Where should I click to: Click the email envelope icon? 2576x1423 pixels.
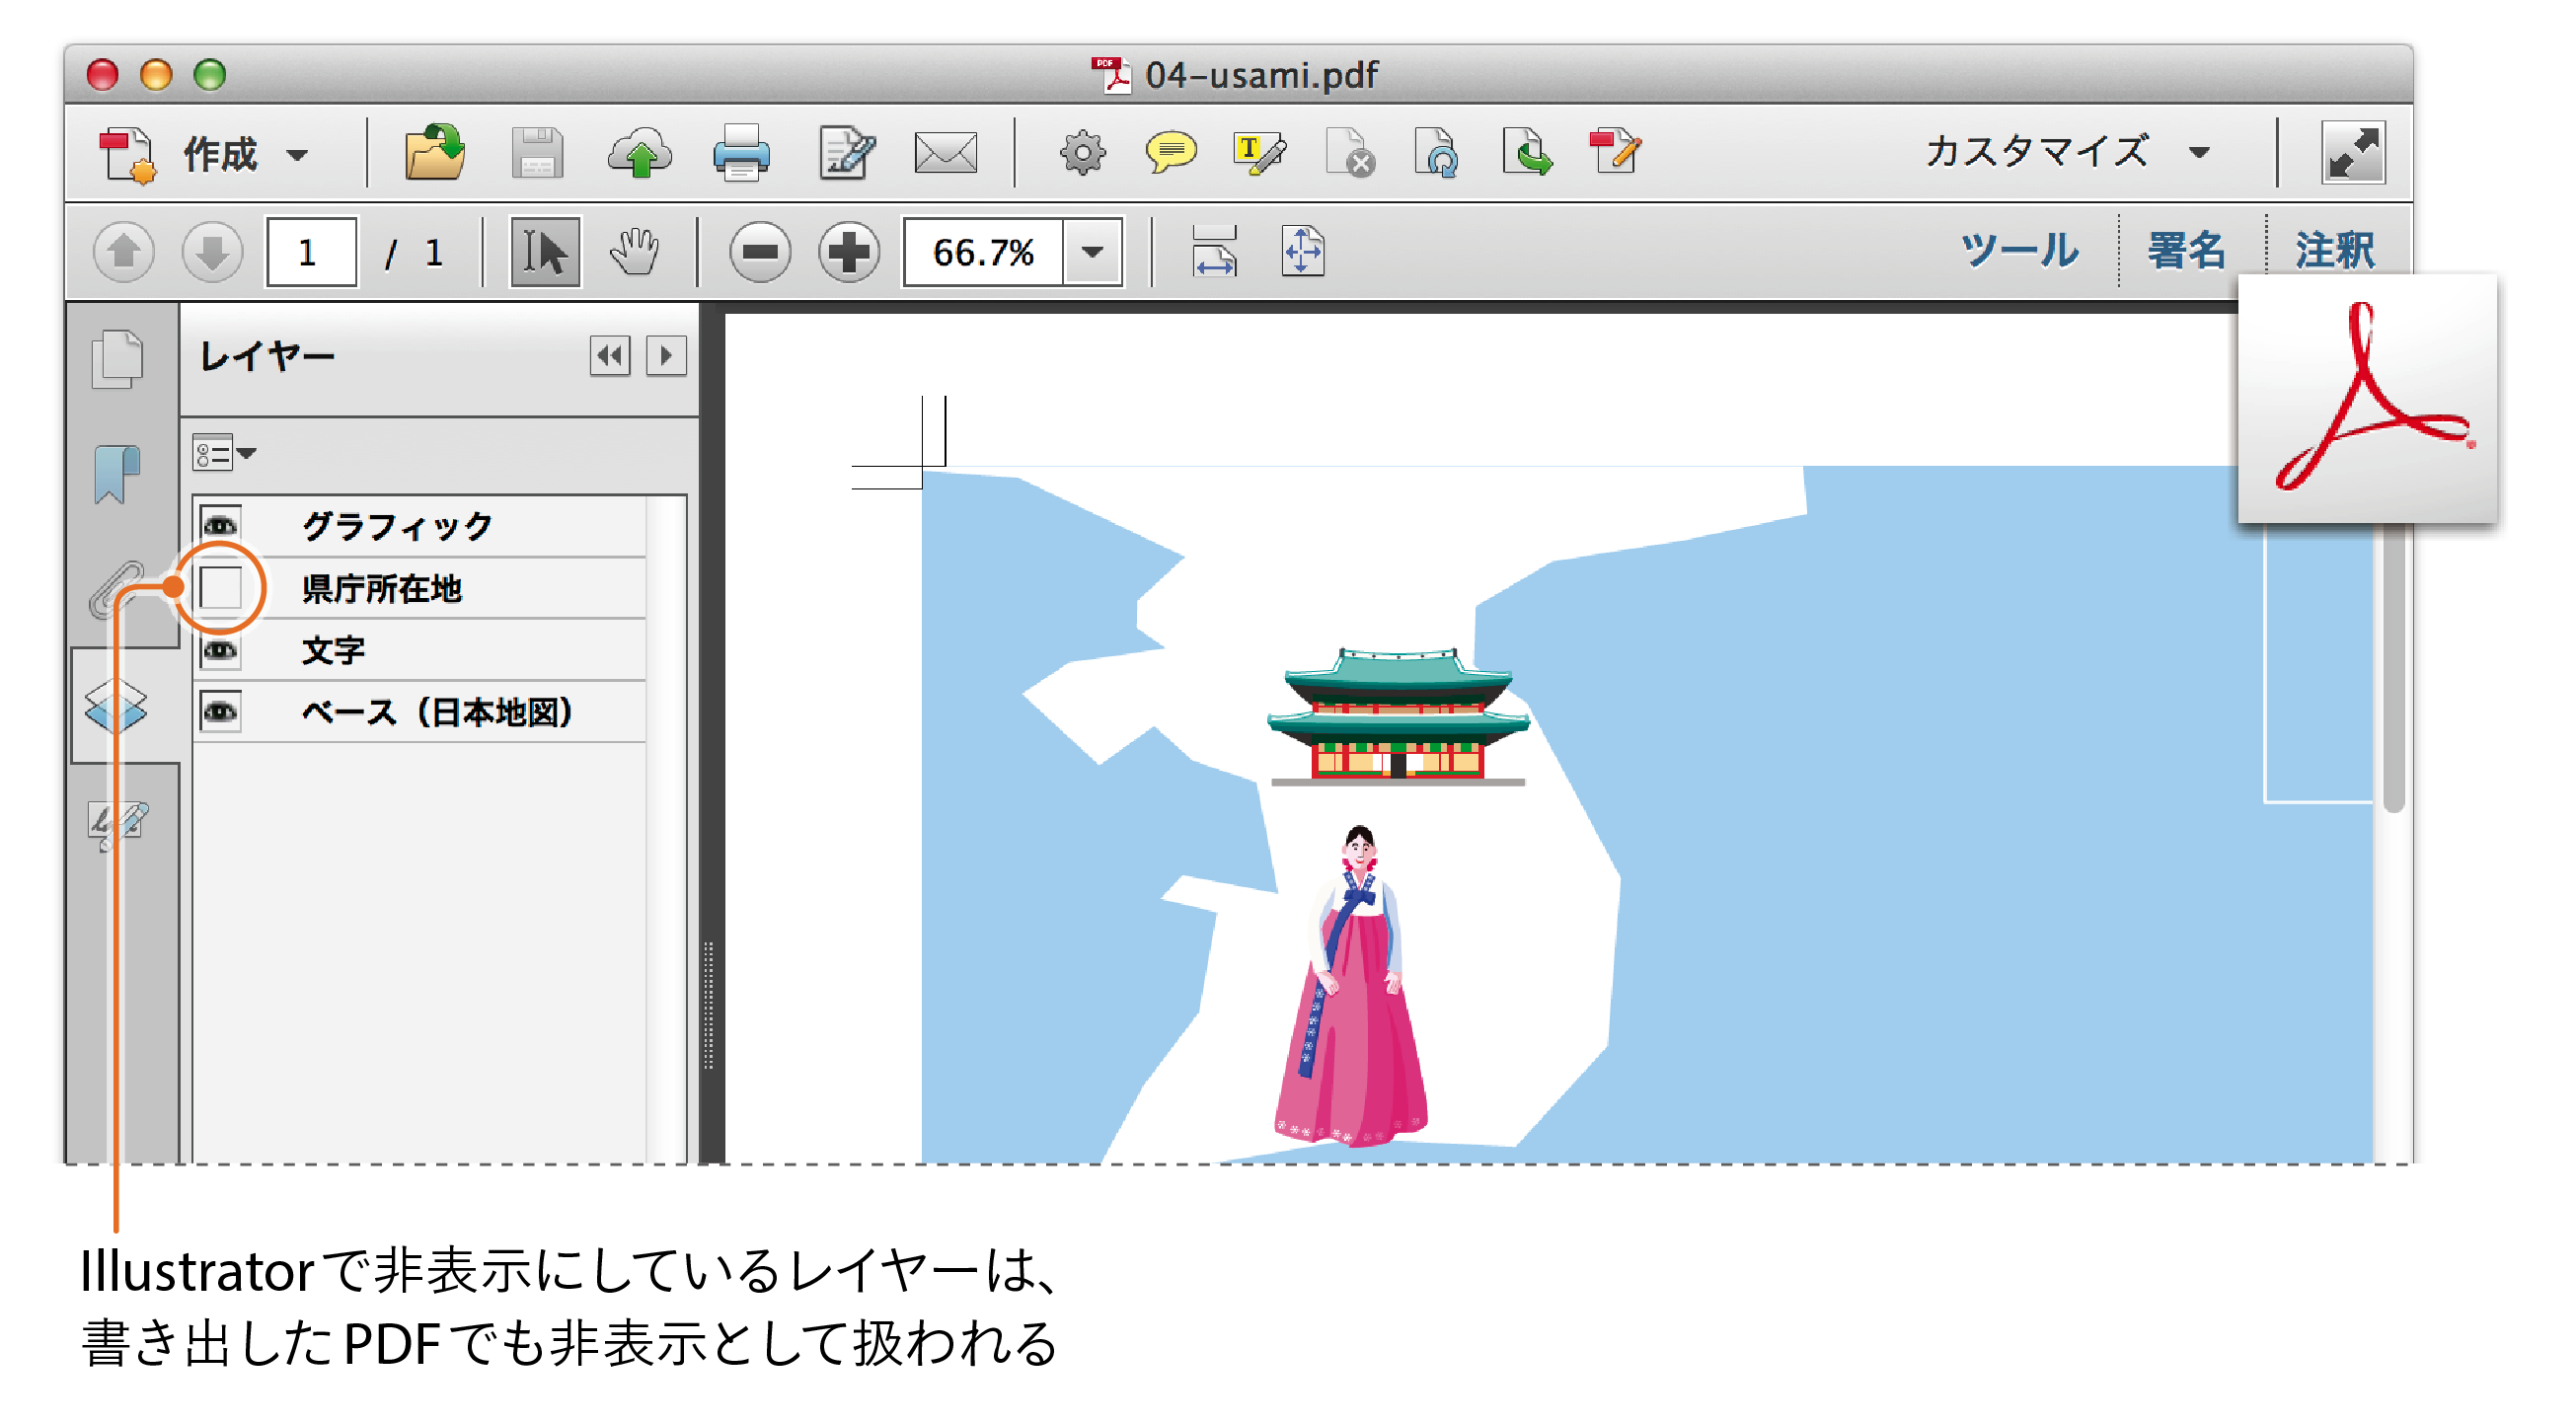946,153
